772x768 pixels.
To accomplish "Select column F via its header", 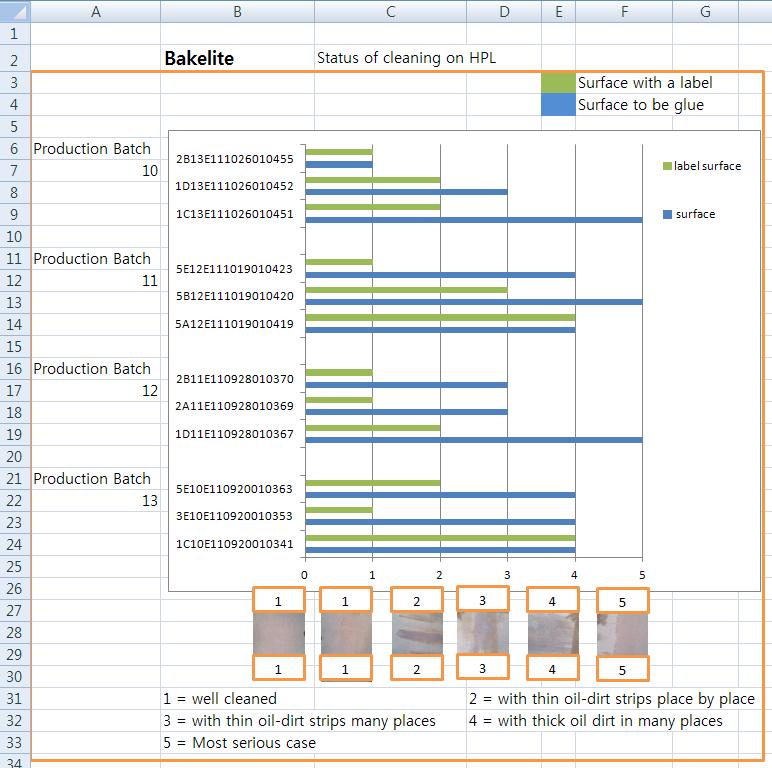I will pyautogui.click(x=624, y=12).
